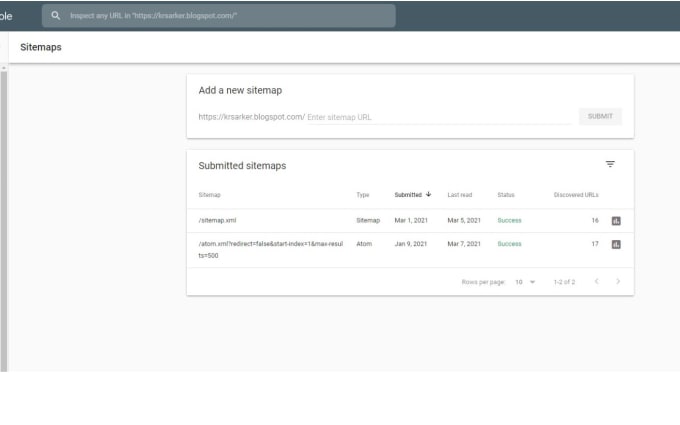Open chart icon for /sitemap.xml row
680x425 pixels.
pyautogui.click(x=616, y=221)
